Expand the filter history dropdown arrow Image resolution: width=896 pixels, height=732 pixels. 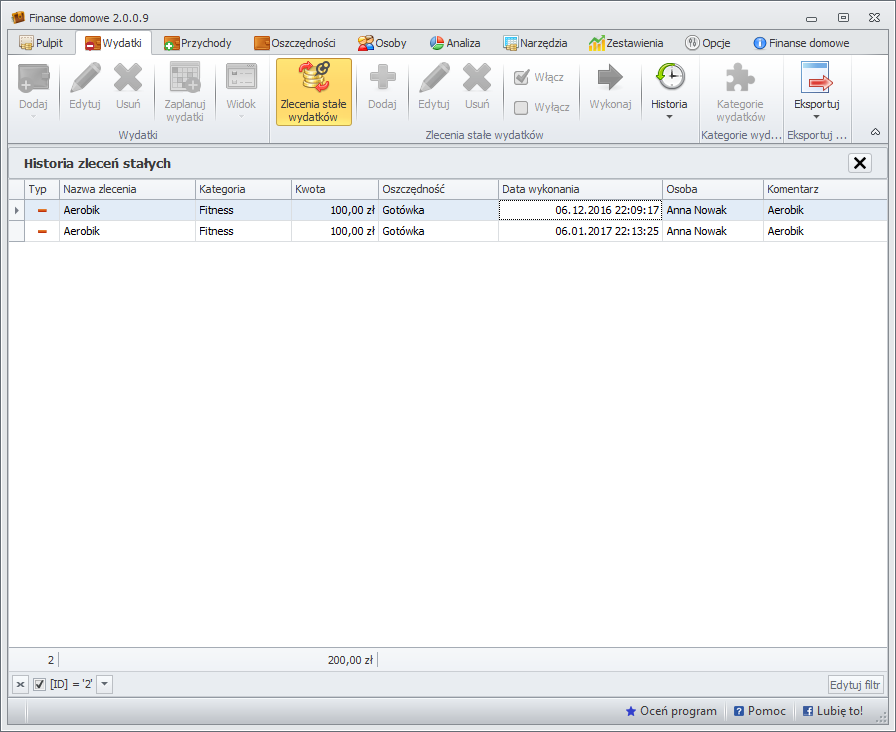[106, 684]
